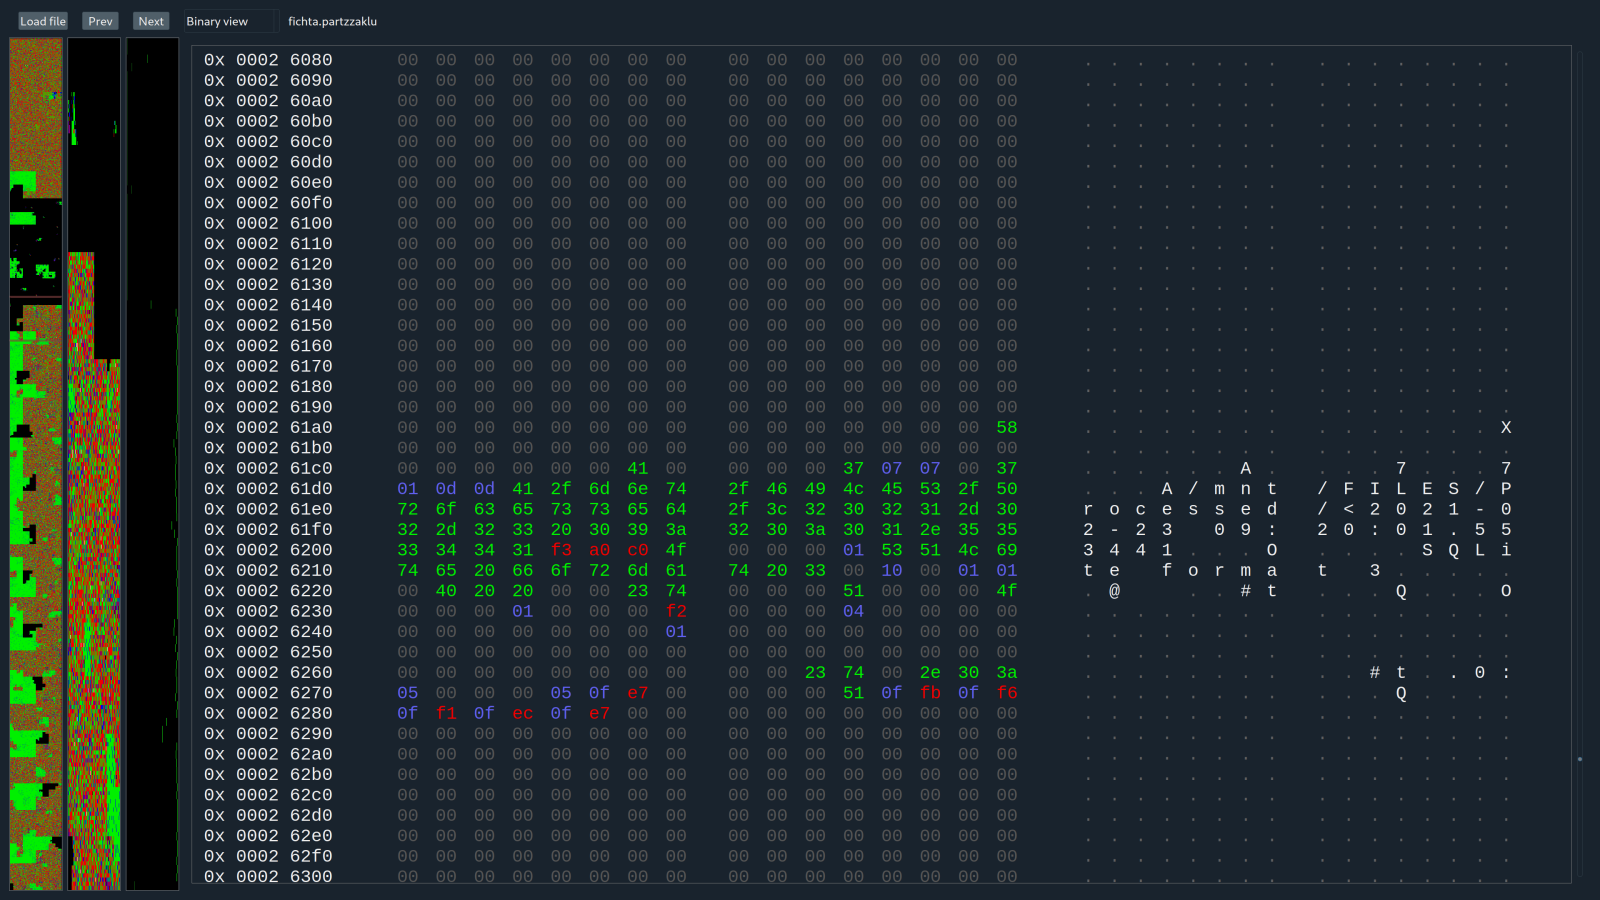The height and width of the screenshot is (900, 1600).
Task: Click the Load file button
Action: pos(42,21)
